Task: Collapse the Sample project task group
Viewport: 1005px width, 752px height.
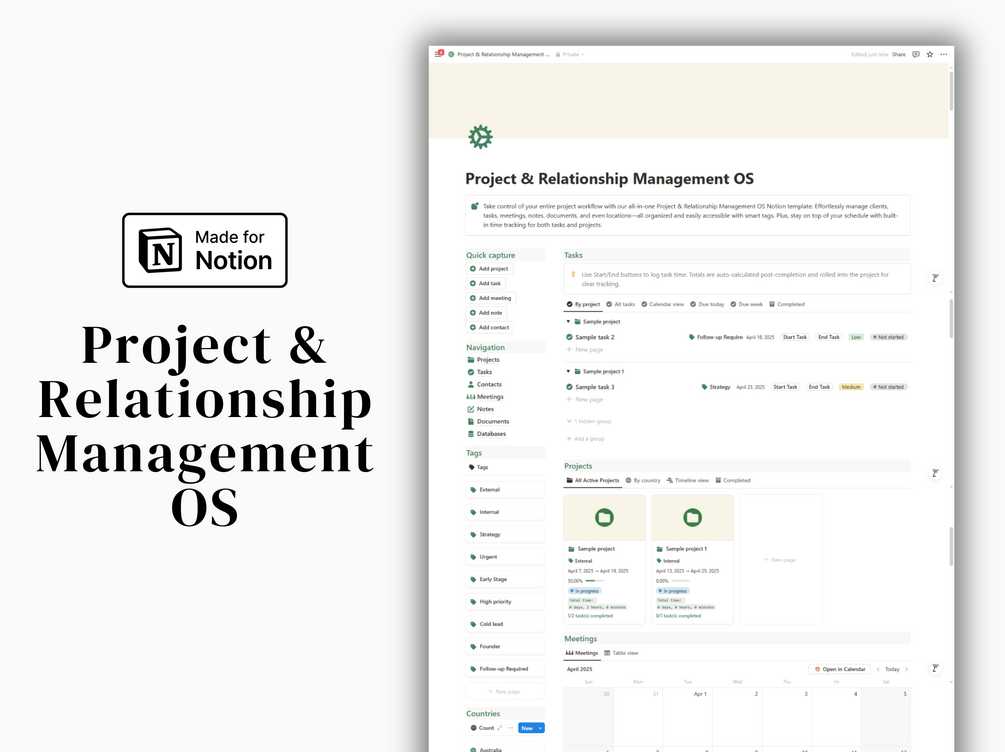Action: (x=568, y=322)
